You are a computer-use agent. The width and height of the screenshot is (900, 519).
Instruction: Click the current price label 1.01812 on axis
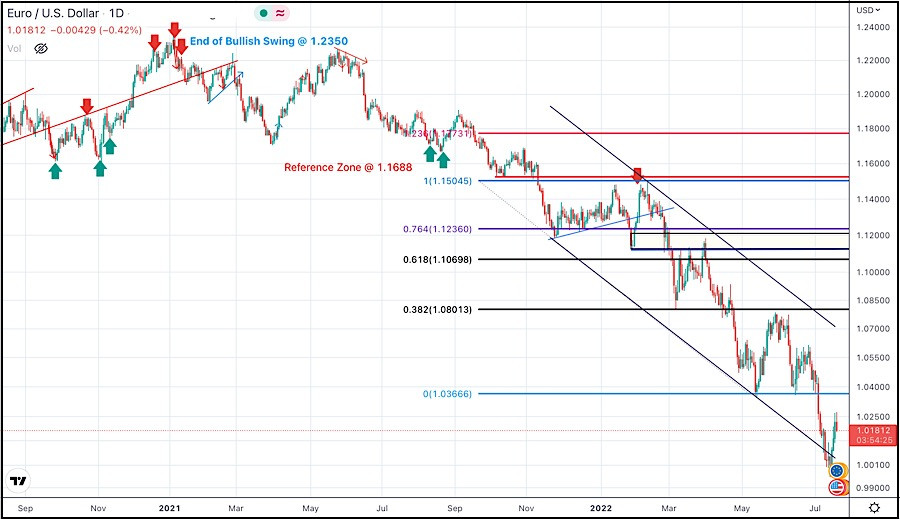872,430
